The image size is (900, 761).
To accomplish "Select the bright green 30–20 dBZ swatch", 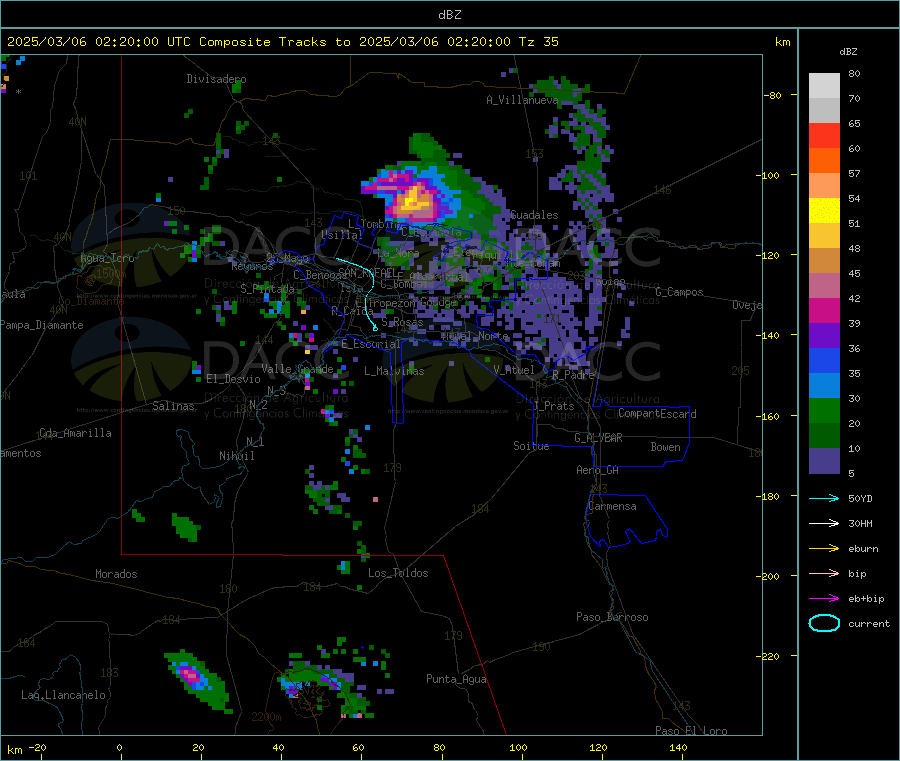I will [824, 410].
